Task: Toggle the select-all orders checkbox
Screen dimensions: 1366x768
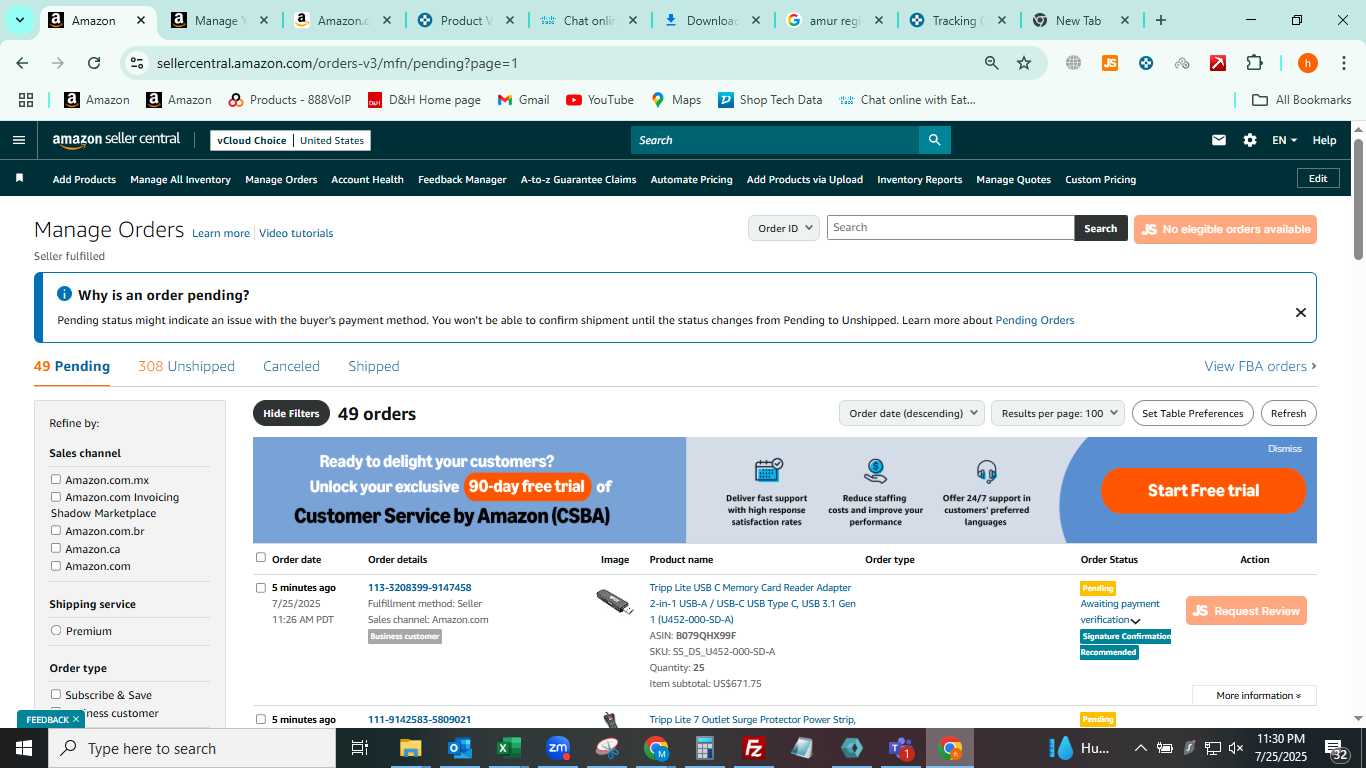Action: click(261, 558)
